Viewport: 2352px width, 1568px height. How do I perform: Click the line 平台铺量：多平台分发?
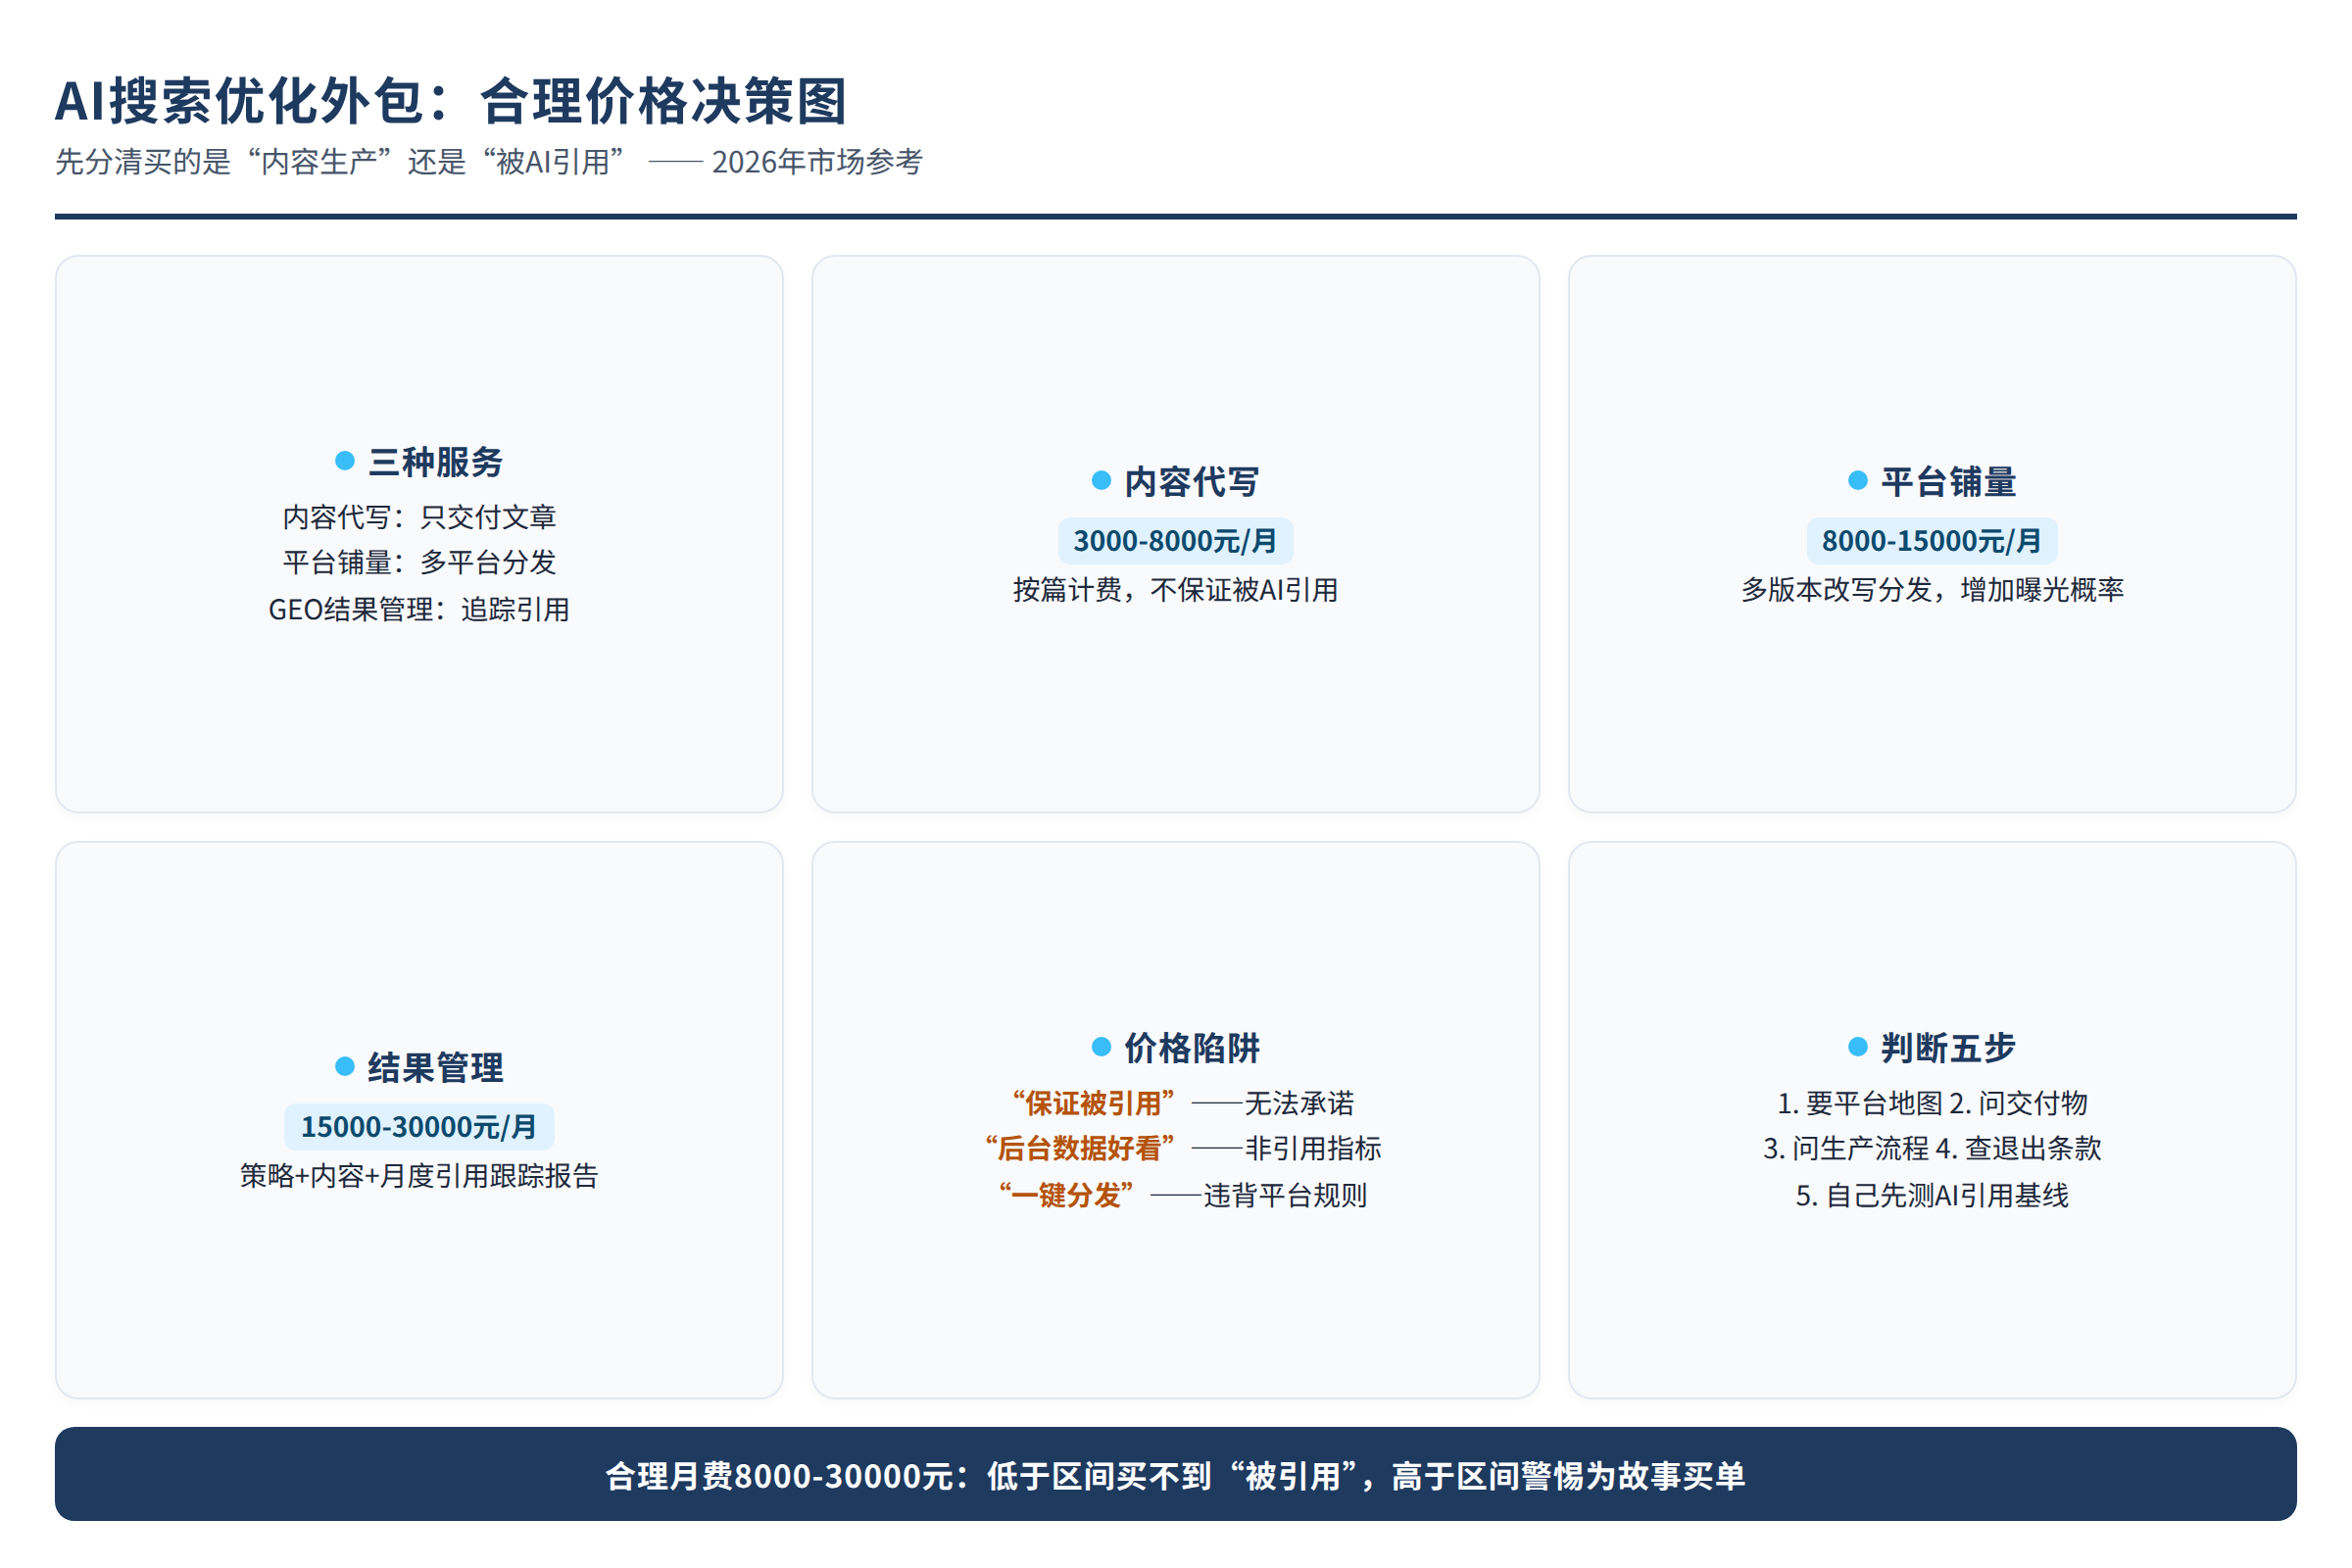pyautogui.click(x=419, y=562)
